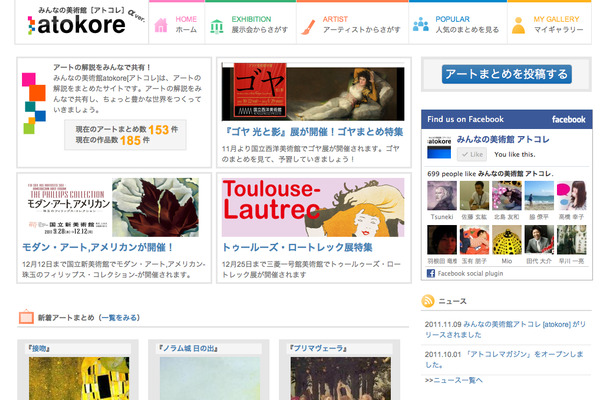The width and height of the screenshot is (610, 400).
Task: Click the 佐藤 profile picture in the Facebook box
Action: point(474,196)
